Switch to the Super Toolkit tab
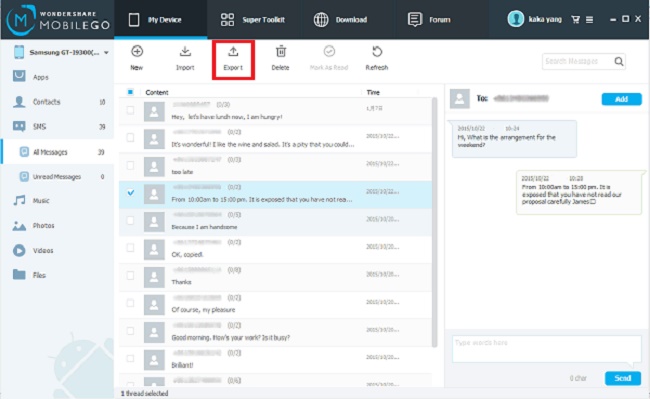 [x=253, y=19]
